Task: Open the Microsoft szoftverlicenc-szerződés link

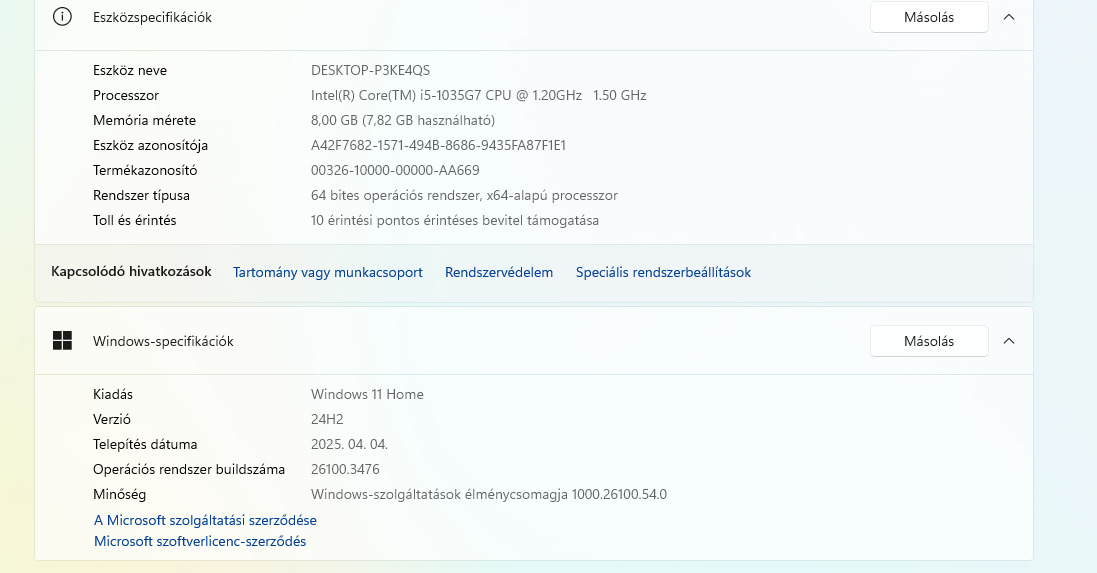Action: pos(200,541)
